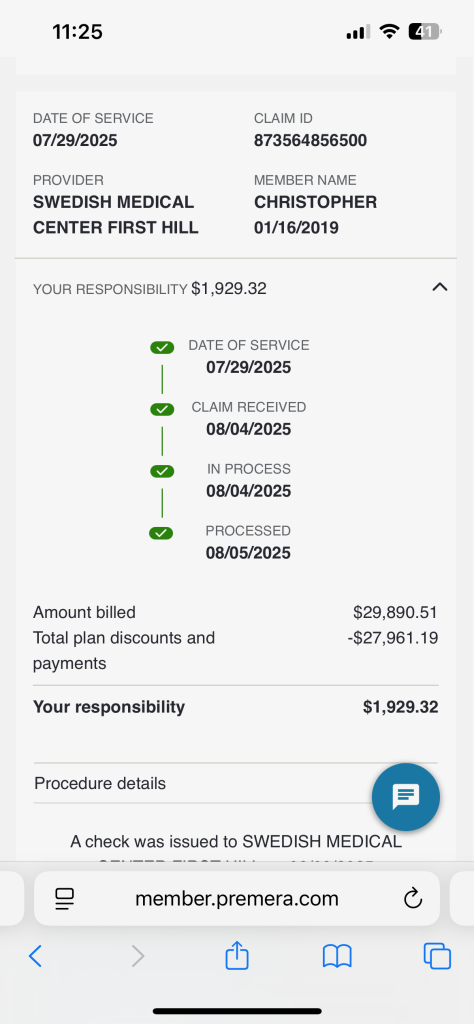Tap the battery indicator in status bar

click(425, 31)
